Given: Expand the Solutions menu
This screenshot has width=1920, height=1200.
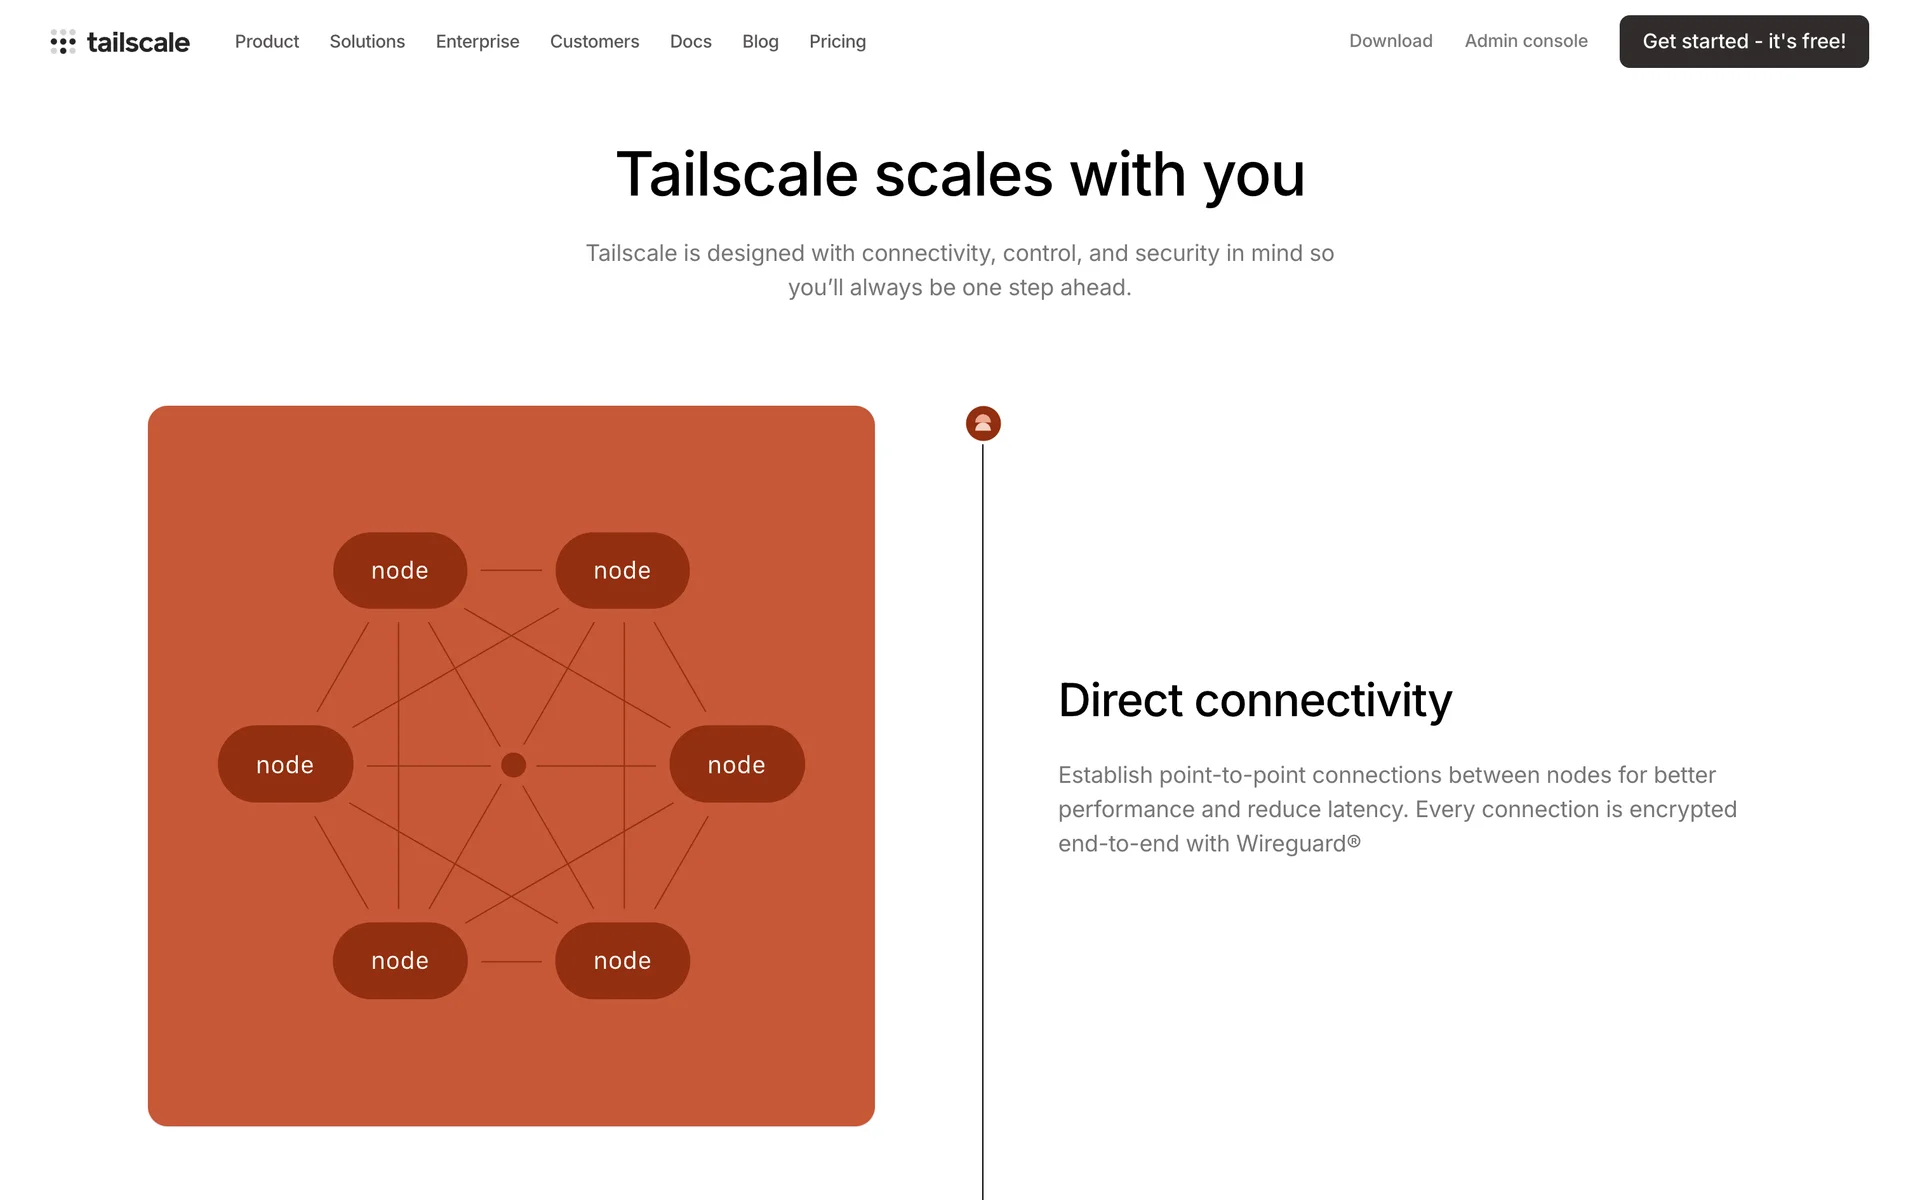Looking at the screenshot, I should [367, 42].
